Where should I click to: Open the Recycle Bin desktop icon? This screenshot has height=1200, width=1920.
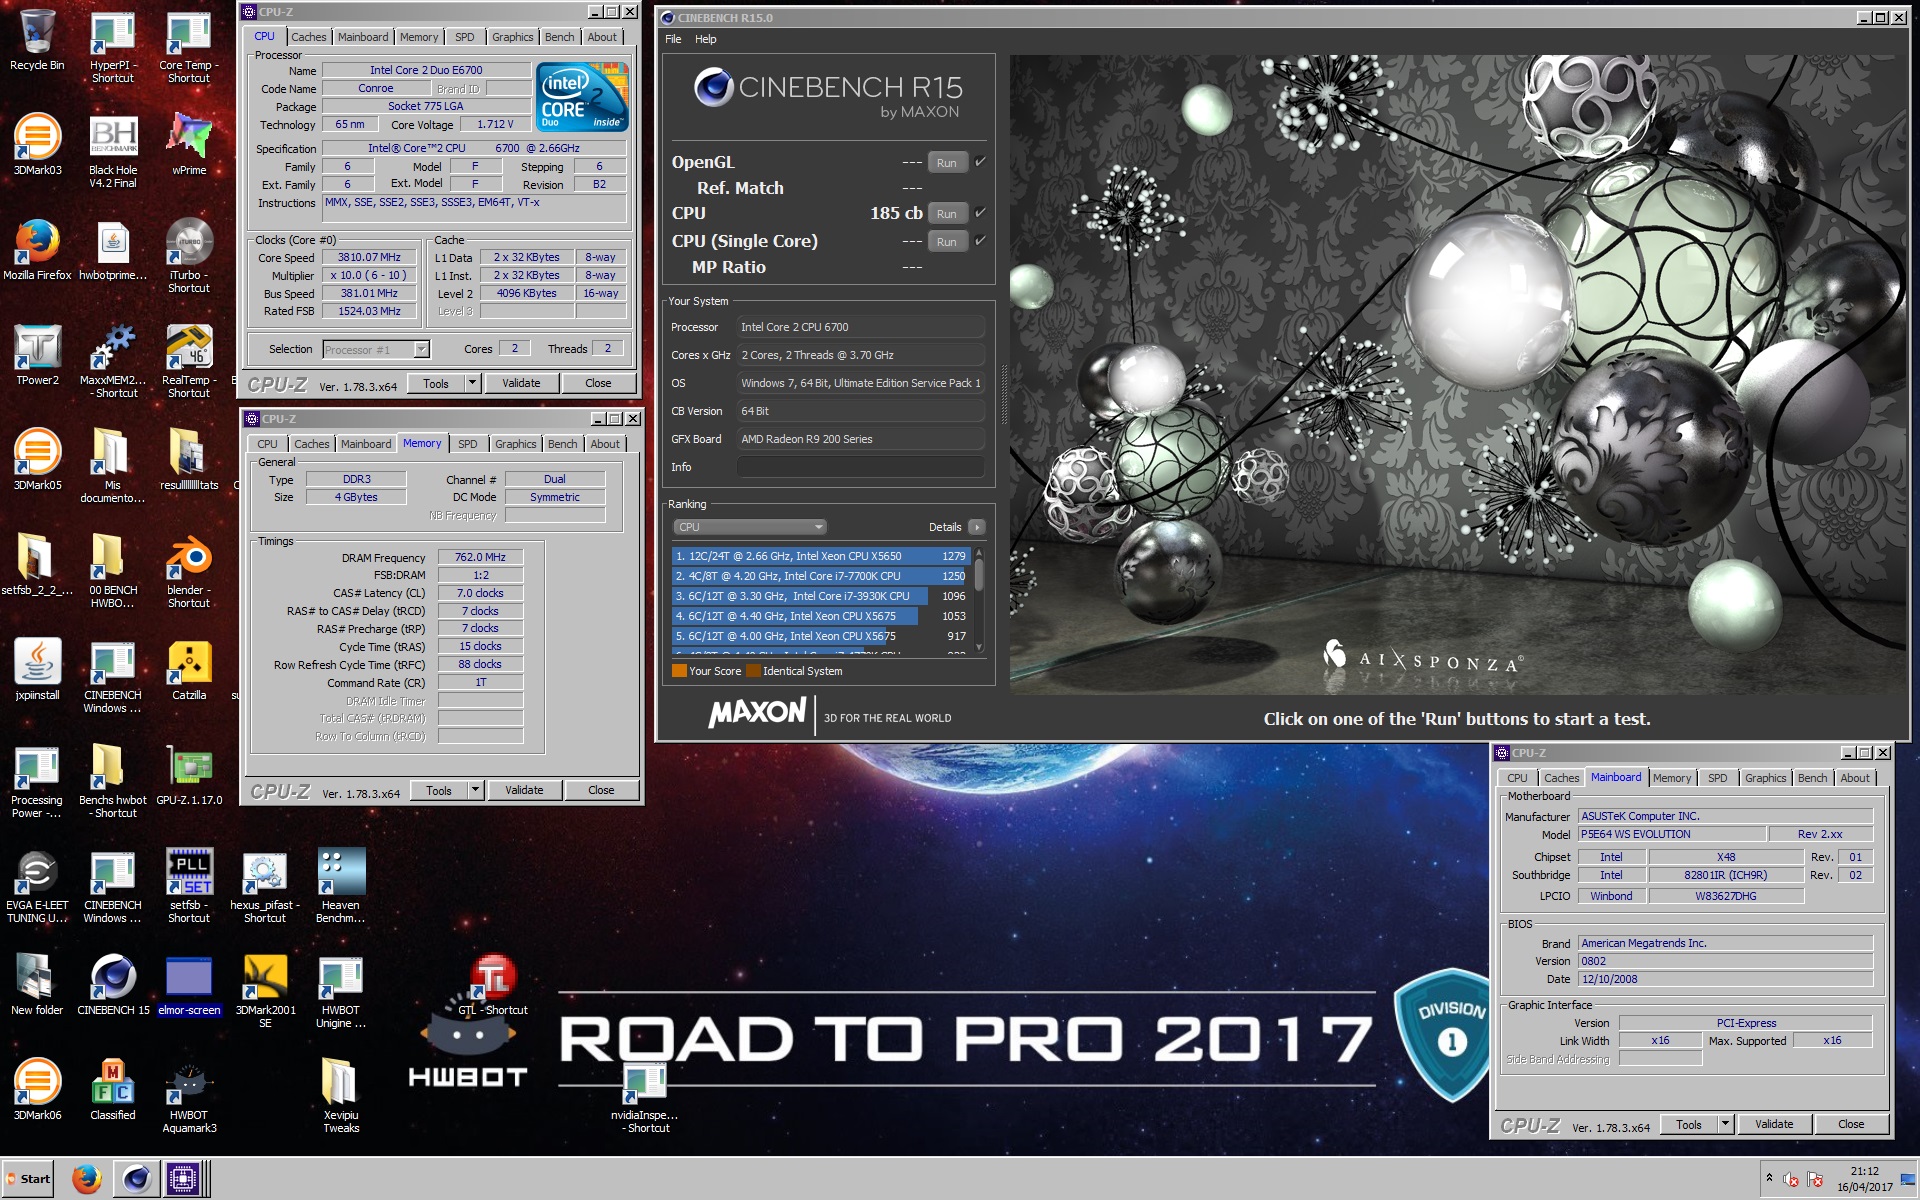[x=37, y=33]
